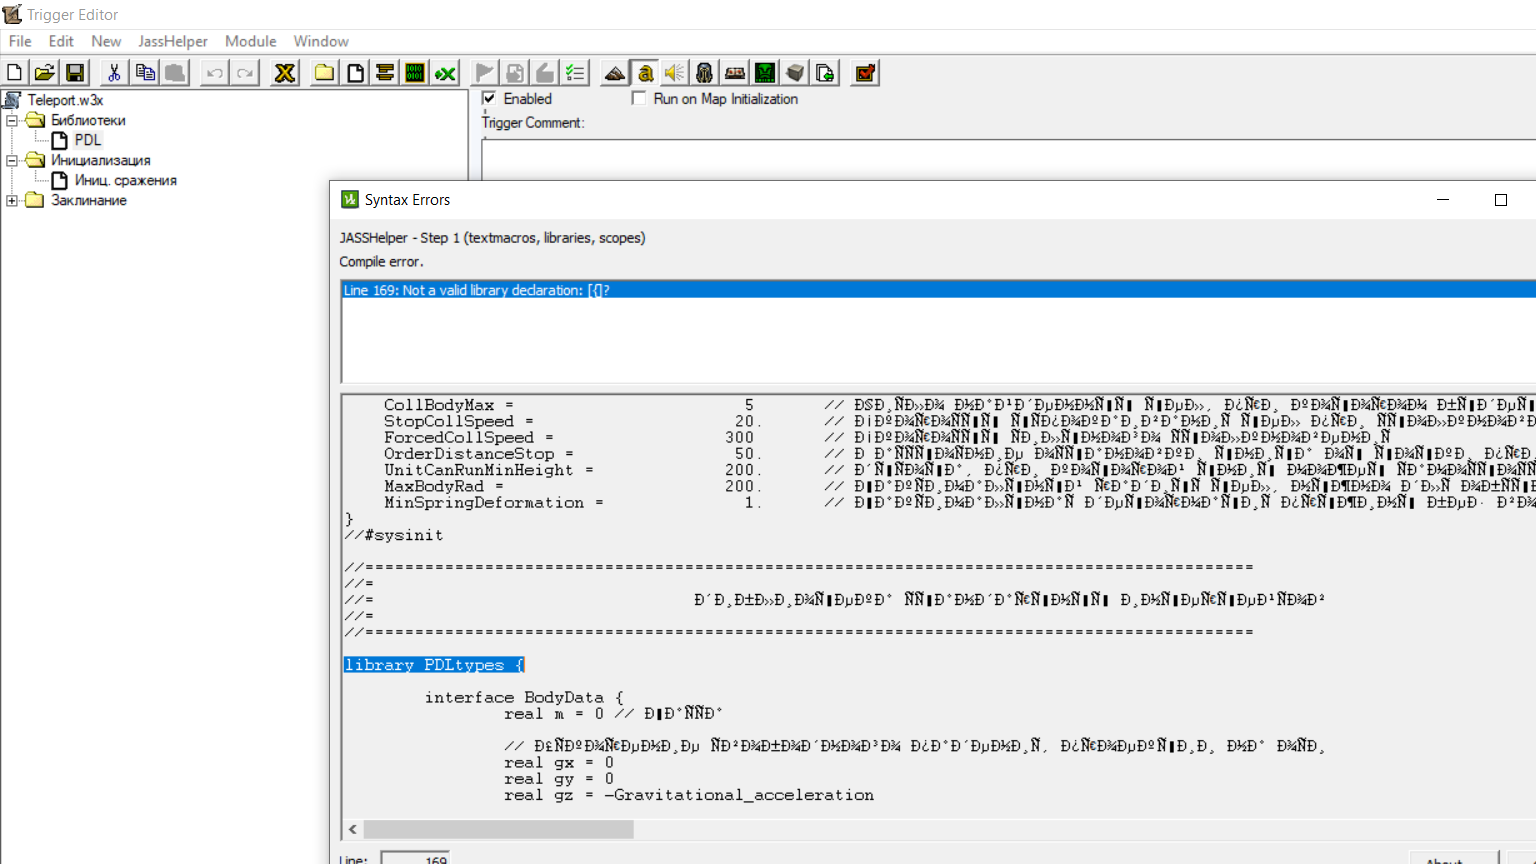Maximize the Syntax Errors window
Viewport: 1536px width, 864px height.
coord(1501,200)
